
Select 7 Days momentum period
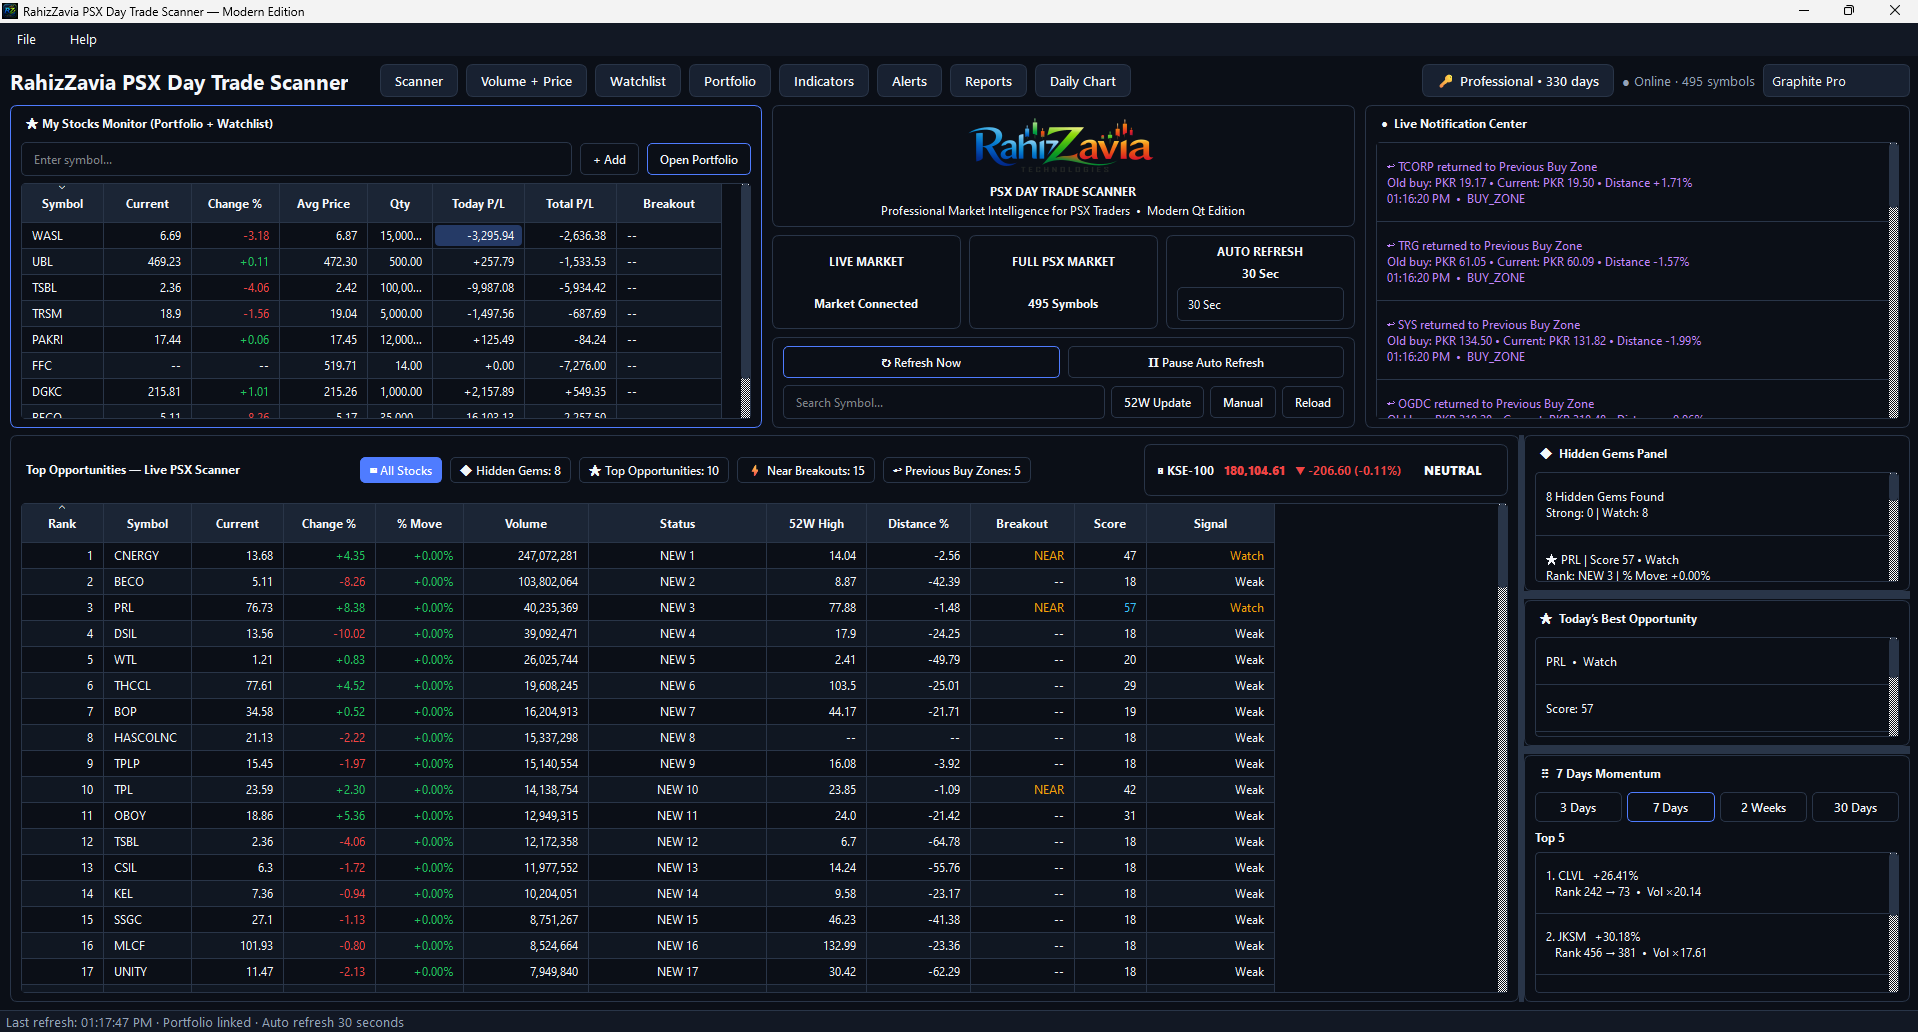point(1670,807)
